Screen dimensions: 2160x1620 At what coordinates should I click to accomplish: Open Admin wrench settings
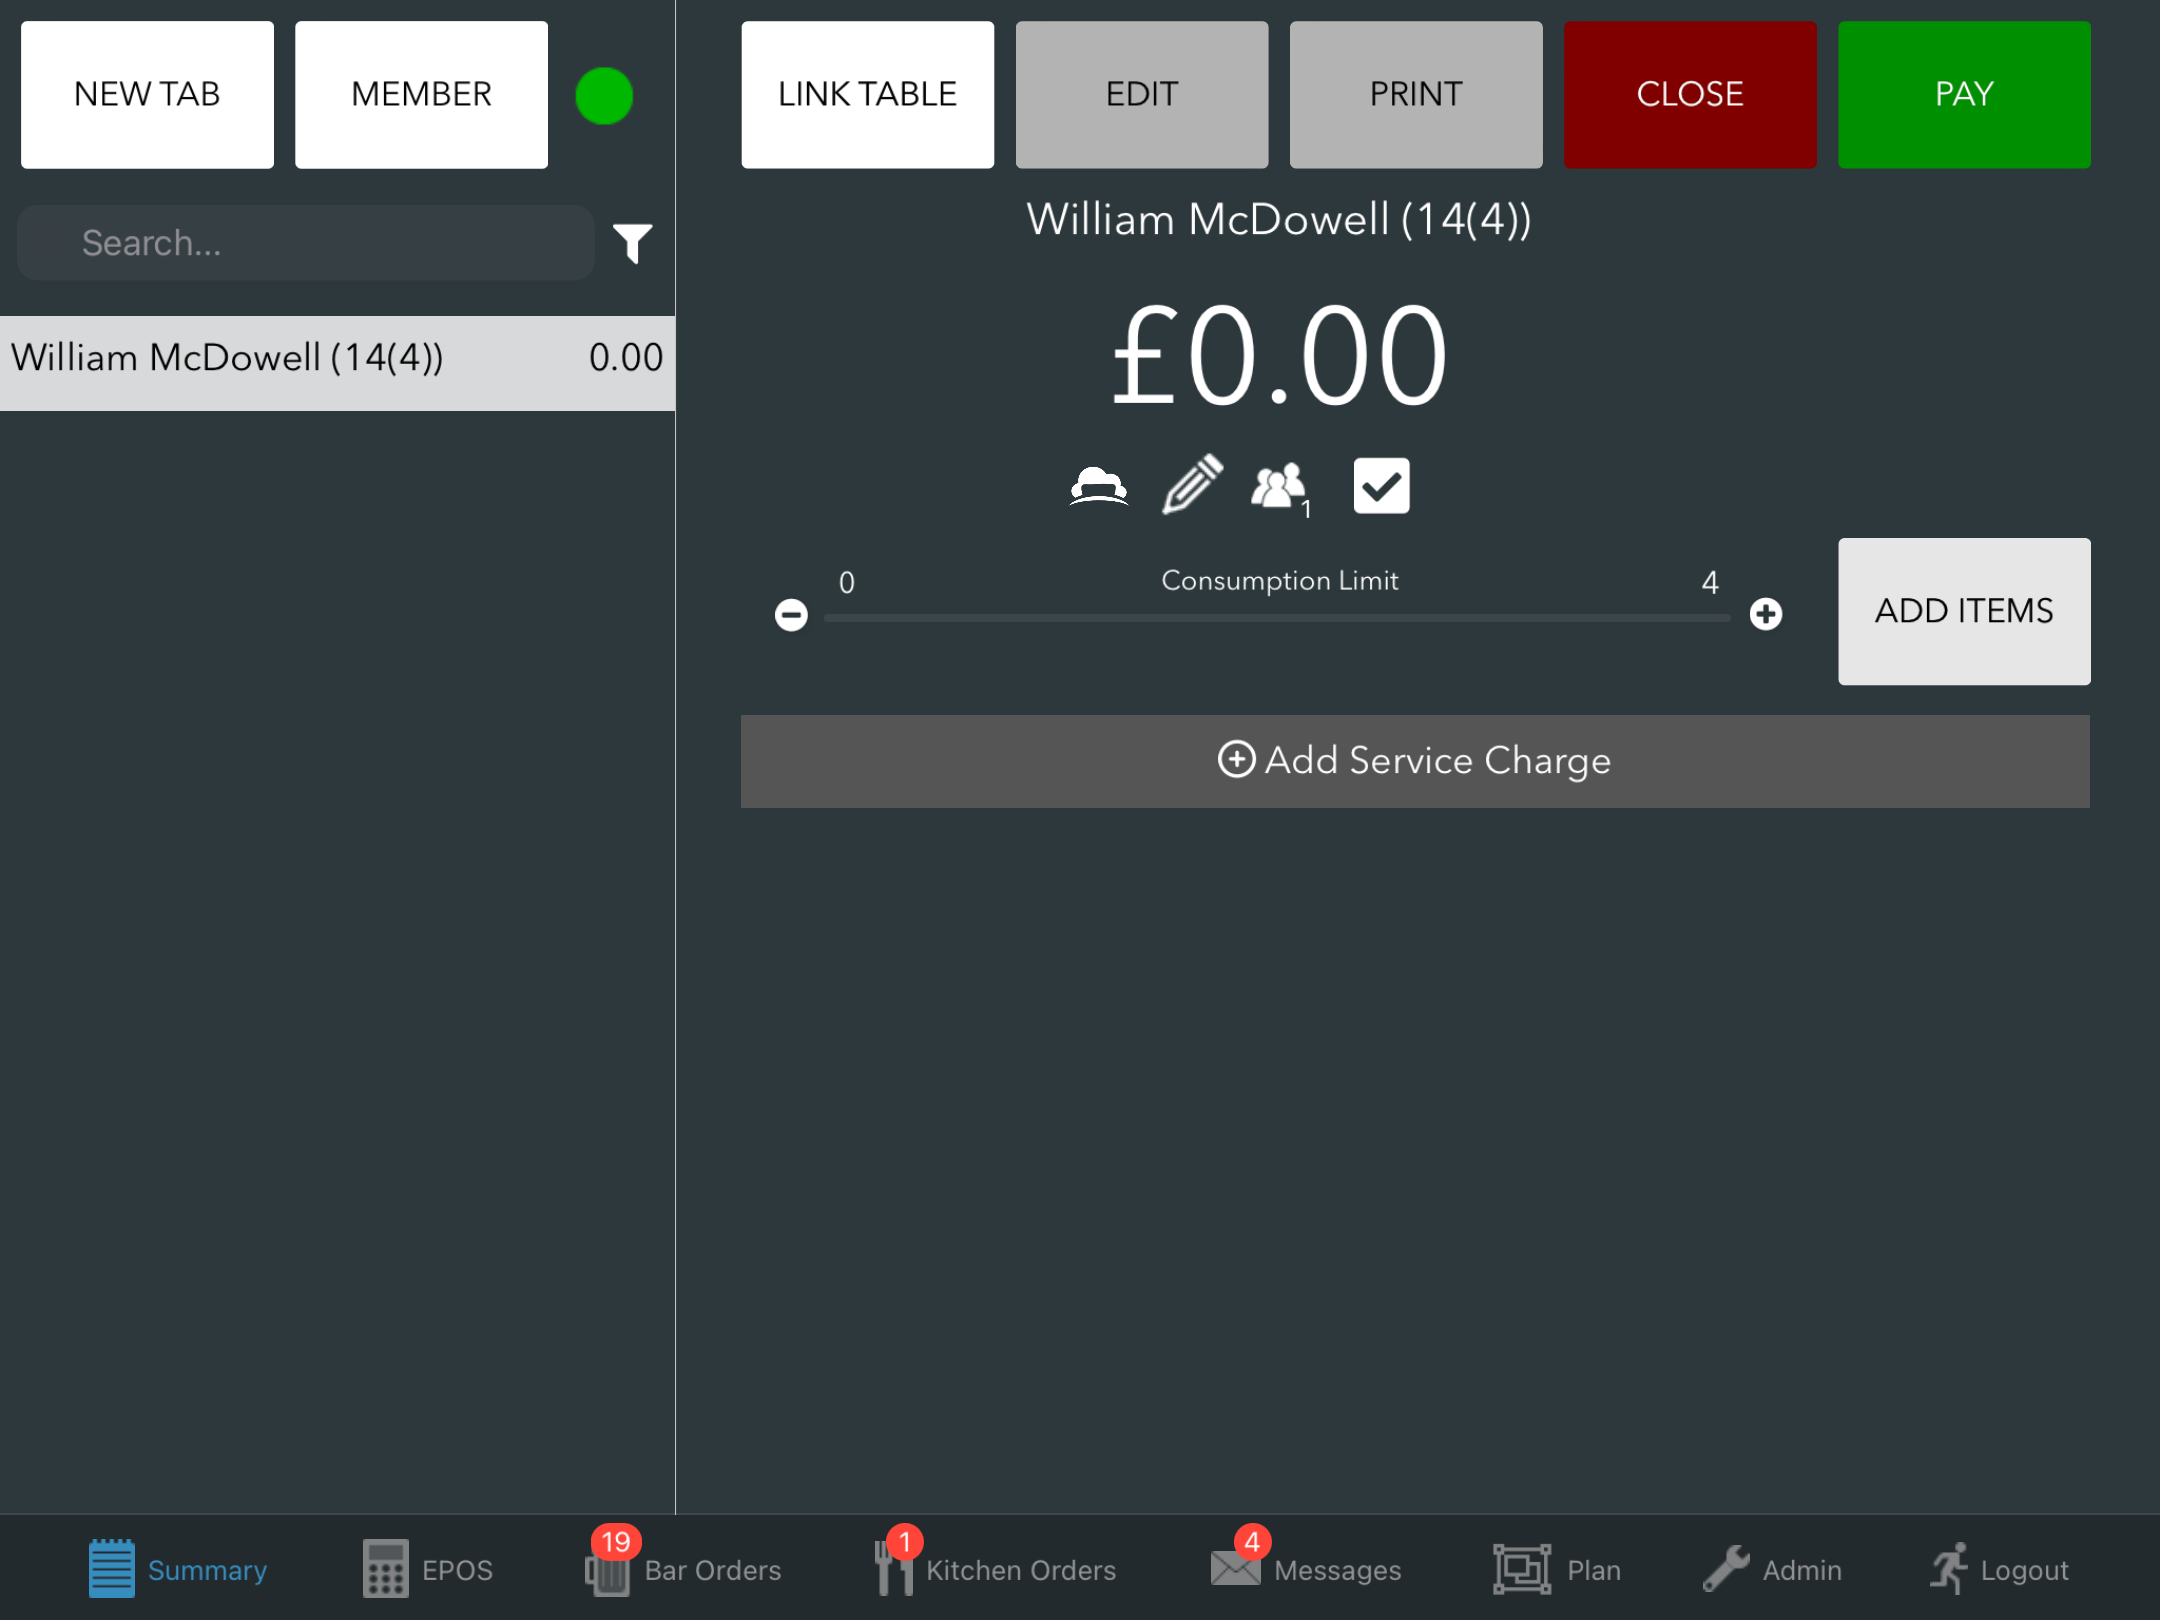1773,1569
